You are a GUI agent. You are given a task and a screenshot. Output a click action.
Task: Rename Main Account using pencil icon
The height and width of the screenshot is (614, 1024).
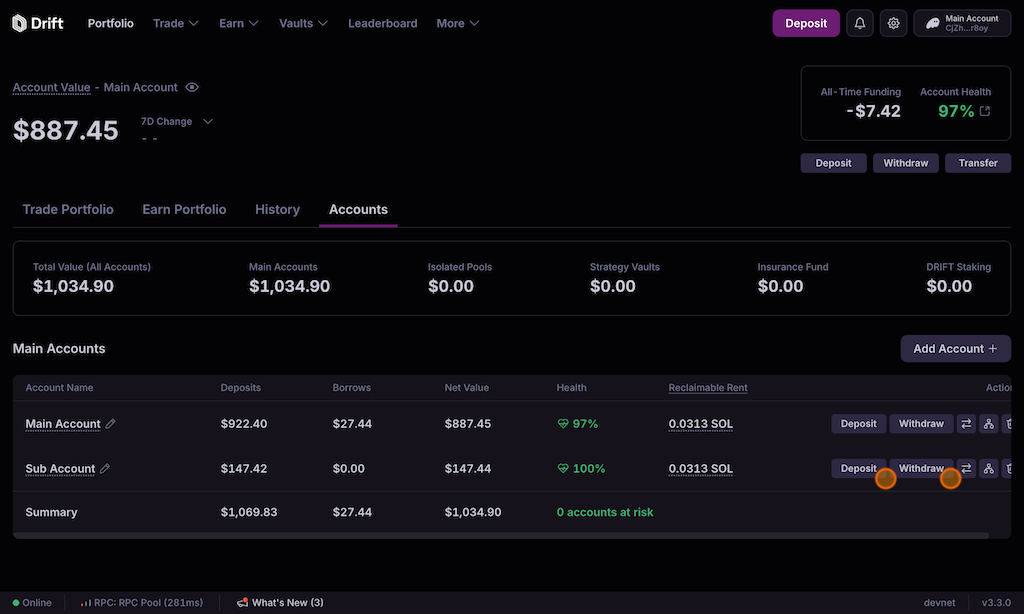(111, 424)
